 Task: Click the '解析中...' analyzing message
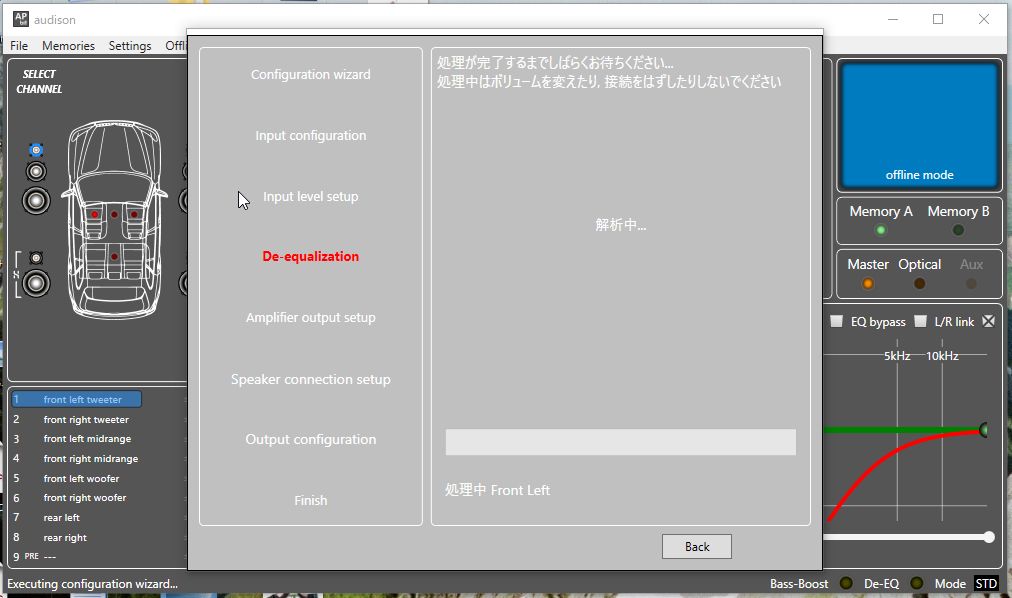click(620, 224)
